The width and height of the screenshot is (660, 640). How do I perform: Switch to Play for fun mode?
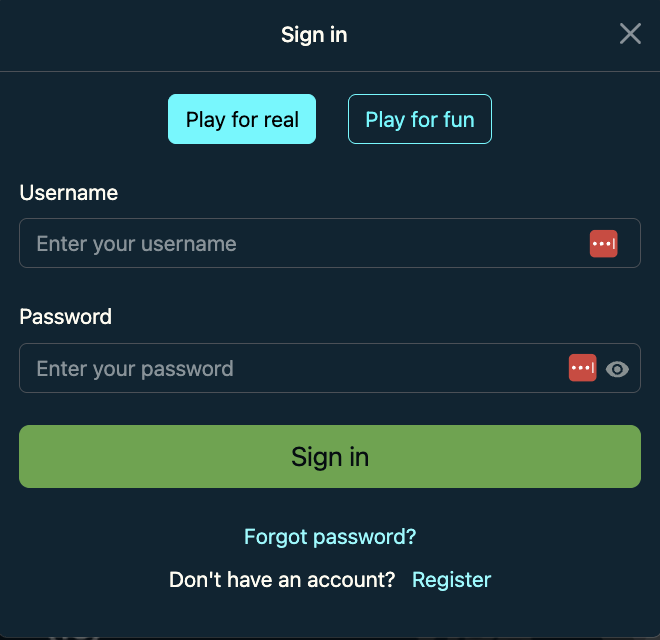(420, 120)
